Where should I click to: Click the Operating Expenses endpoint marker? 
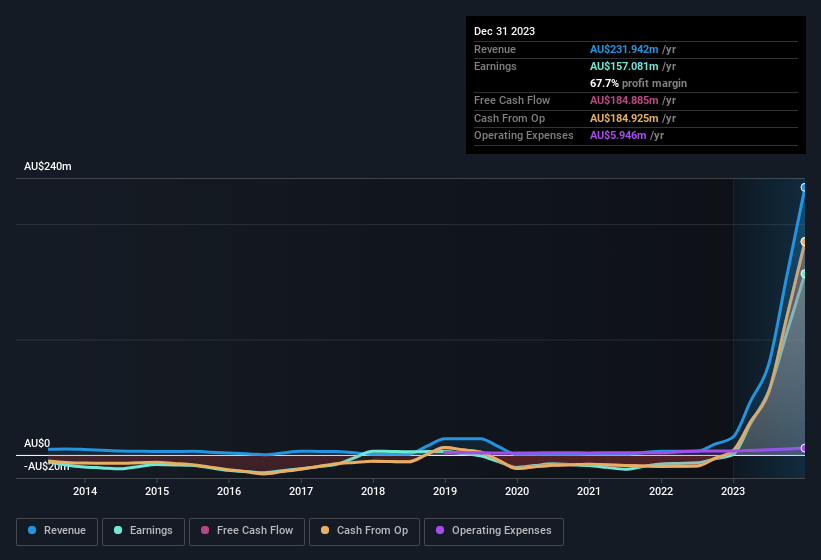pyautogui.click(x=804, y=448)
